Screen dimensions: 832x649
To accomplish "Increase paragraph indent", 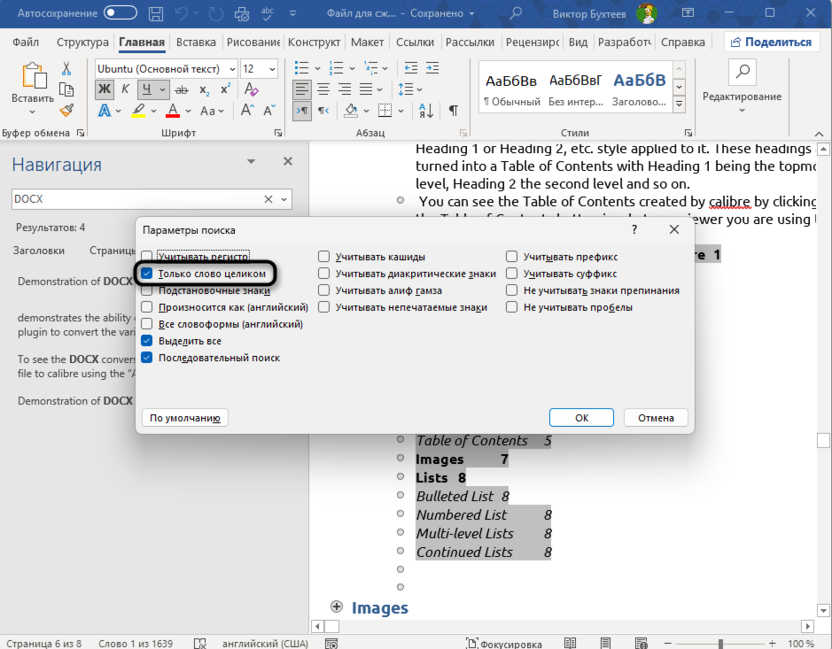I will tap(432, 68).
